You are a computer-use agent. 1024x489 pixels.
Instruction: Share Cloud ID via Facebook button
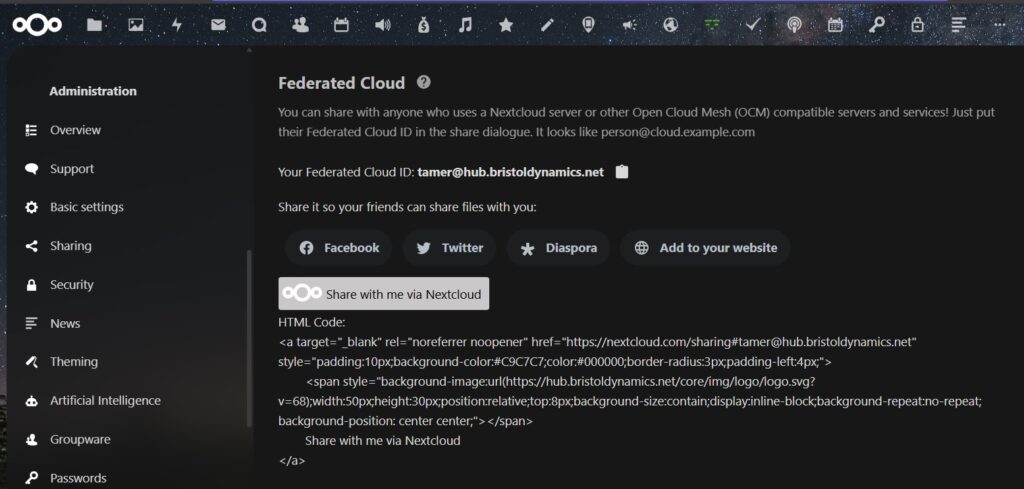point(338,248)
